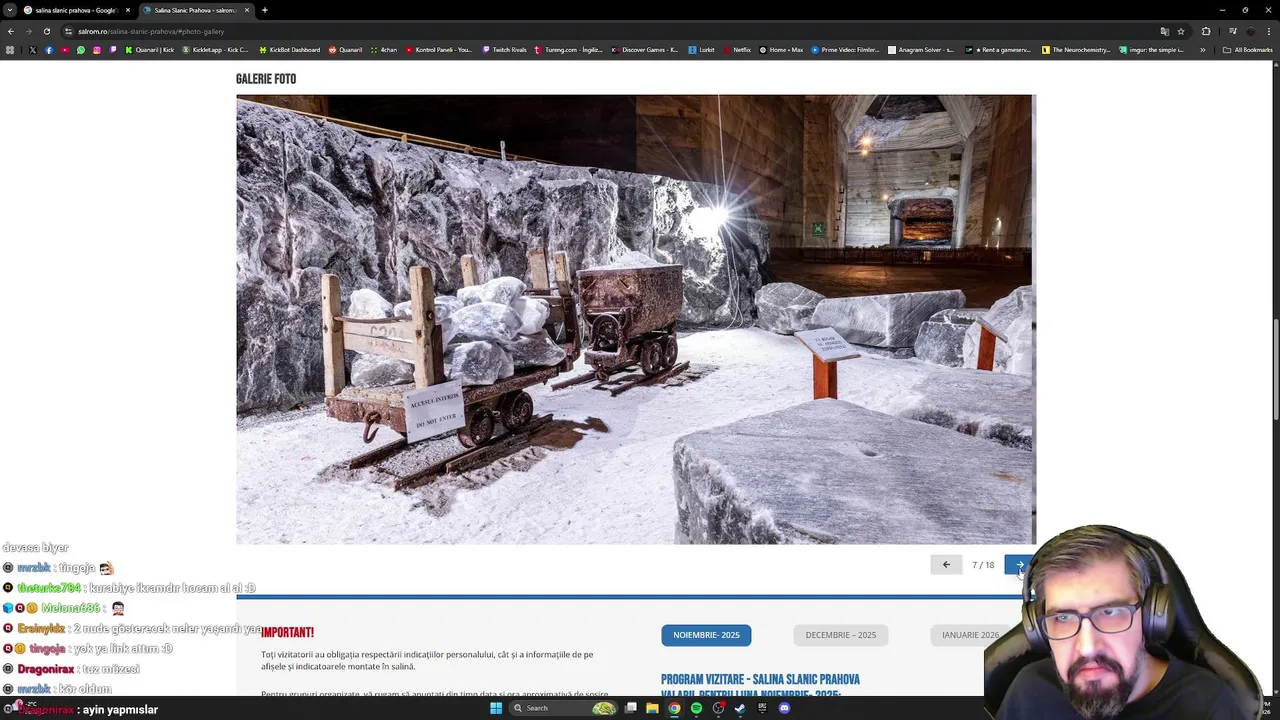This screenshot has height=720, width=1280.
Task: Open the Tureng.com bookmark
Action: coord(568,49)
